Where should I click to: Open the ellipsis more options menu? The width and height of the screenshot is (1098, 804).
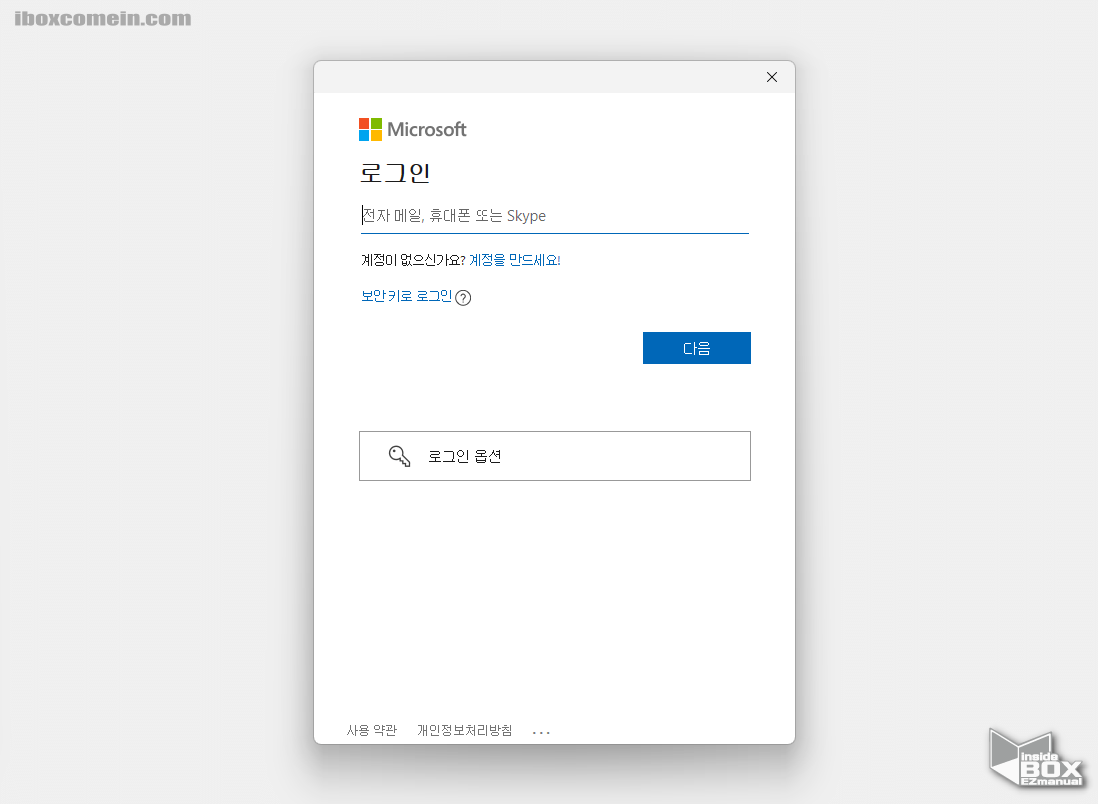[541, 732]
